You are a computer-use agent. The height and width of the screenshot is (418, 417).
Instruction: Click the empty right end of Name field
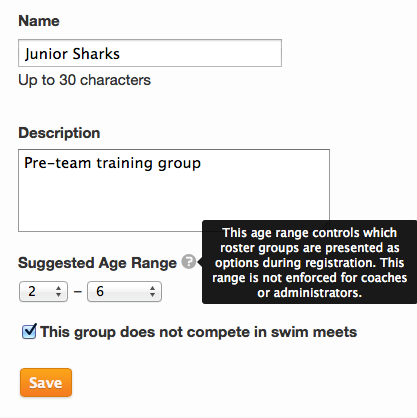(x=233, y=53)
